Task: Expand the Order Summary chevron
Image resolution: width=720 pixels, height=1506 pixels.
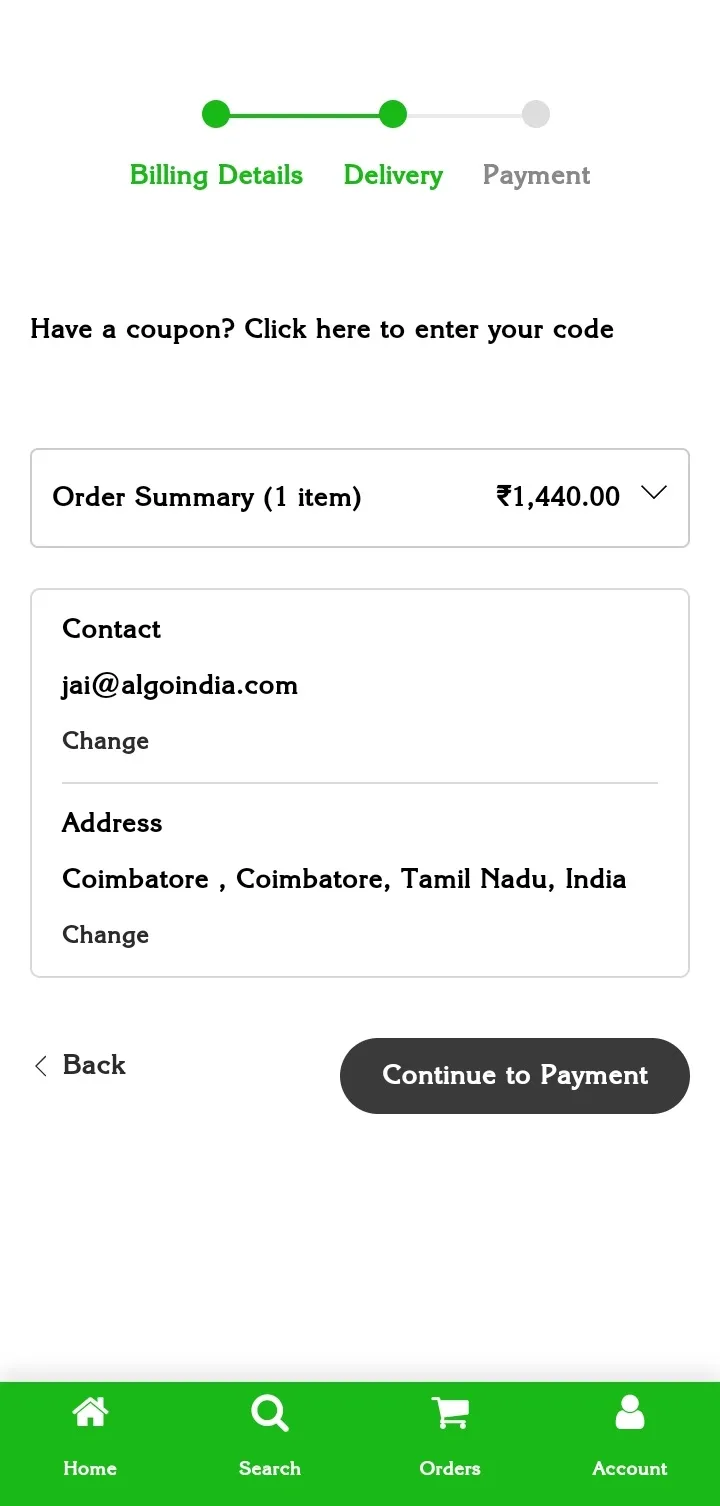Action: [654, 493]
